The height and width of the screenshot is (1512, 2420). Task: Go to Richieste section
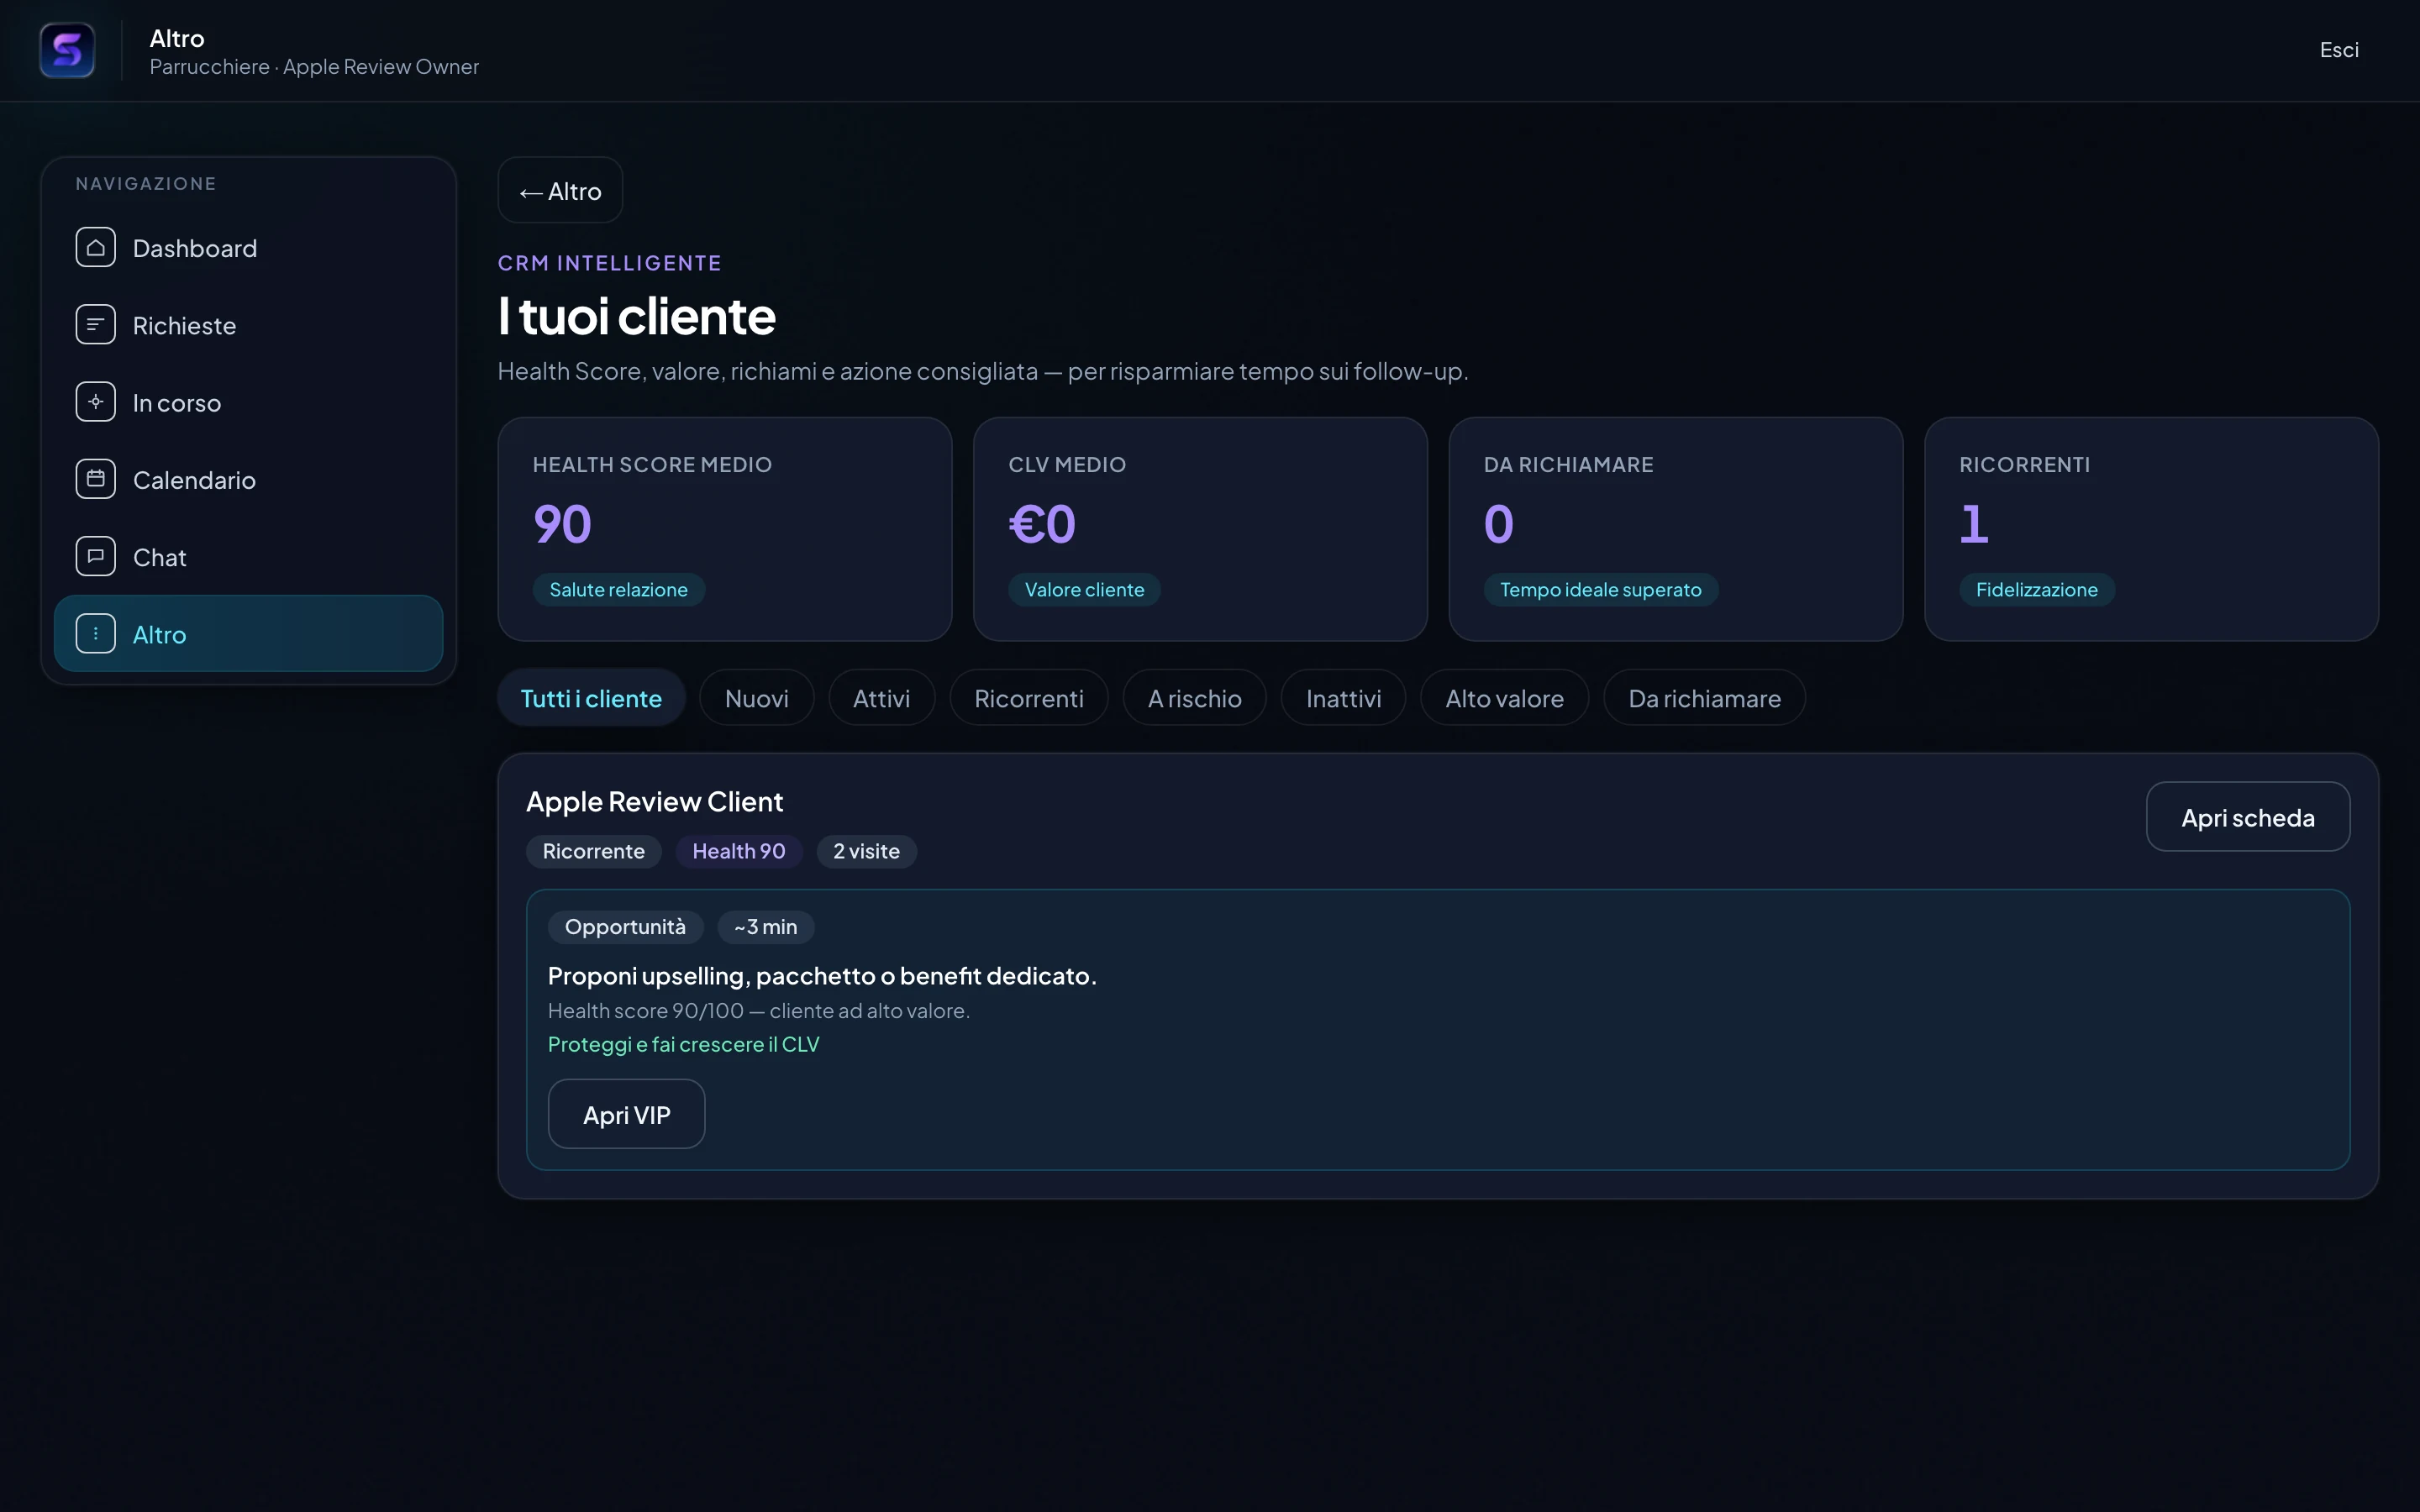248,325
